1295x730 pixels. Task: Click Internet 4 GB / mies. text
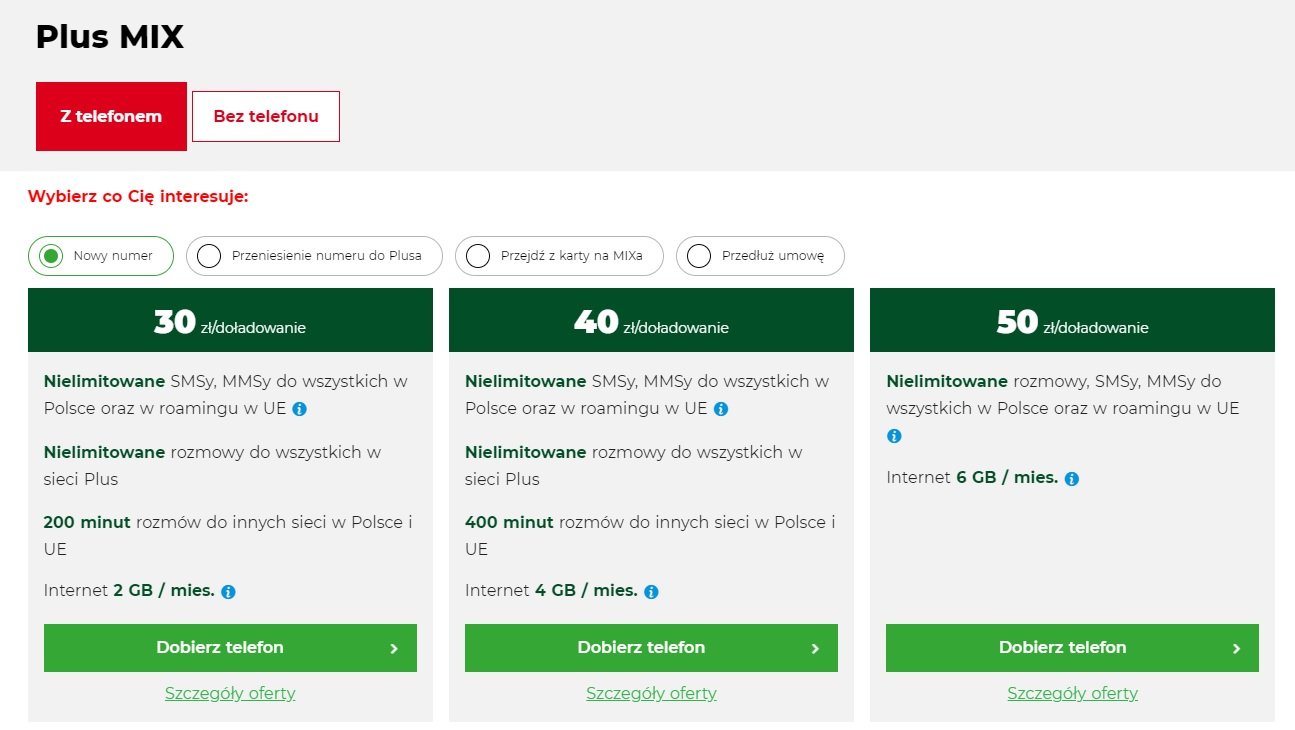click(551, 591)
